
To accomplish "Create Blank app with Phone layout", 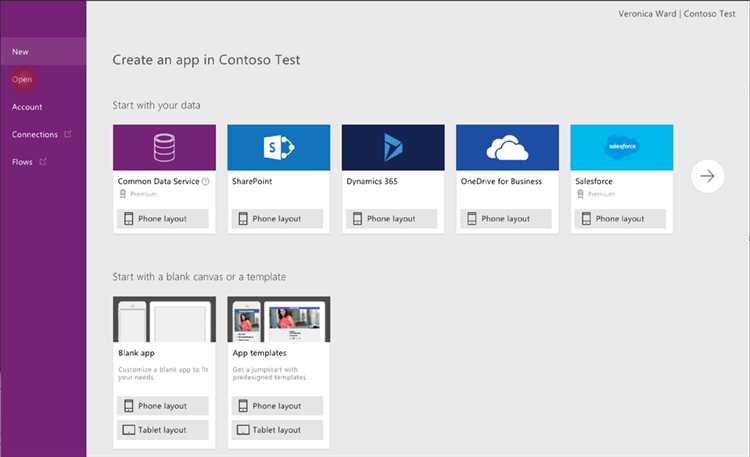I will pos(163,406).
